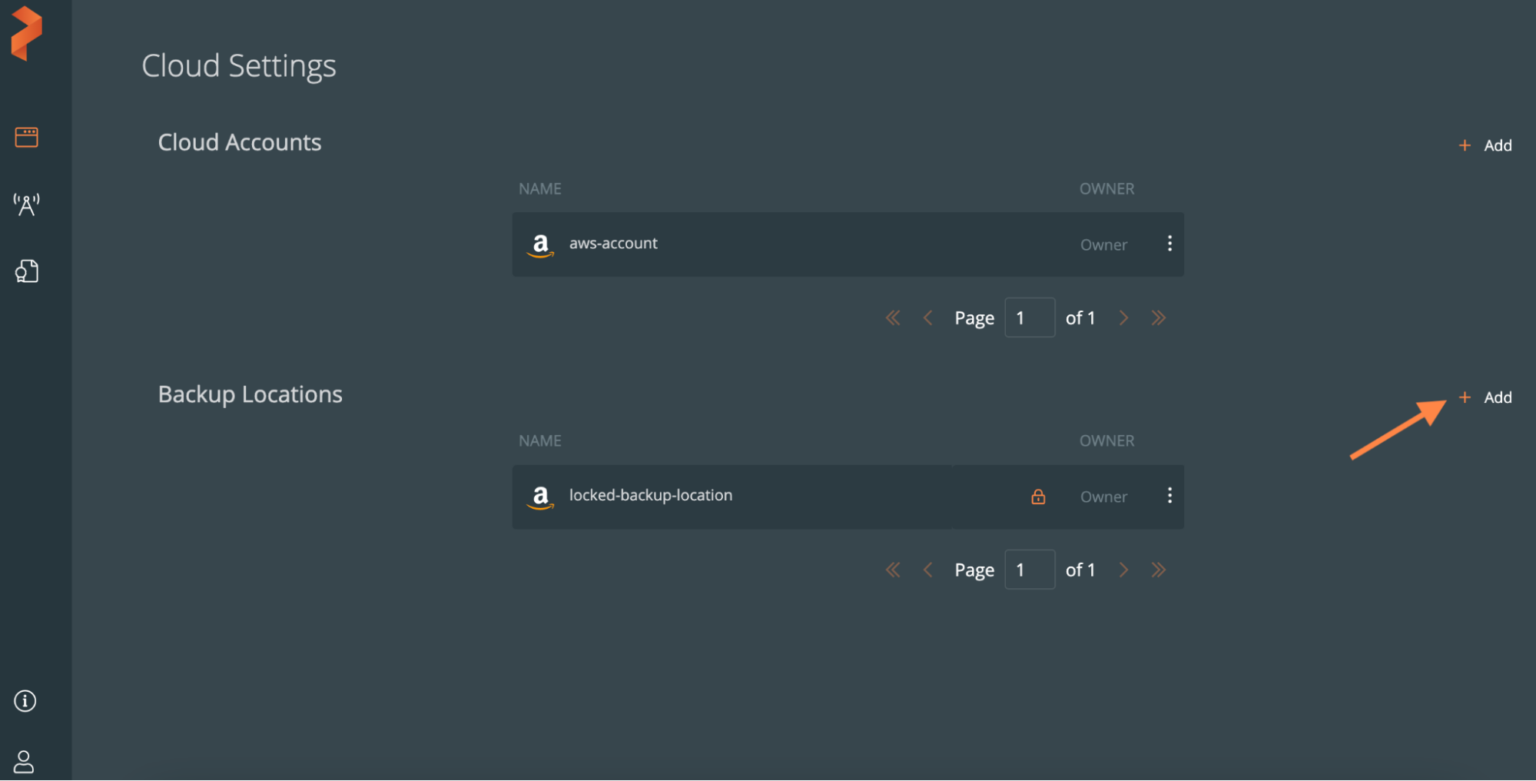This screenshot has height=781, width=1536.
Task: Click the NAME column header under Cloud Accounts
Action: point(540,189)
